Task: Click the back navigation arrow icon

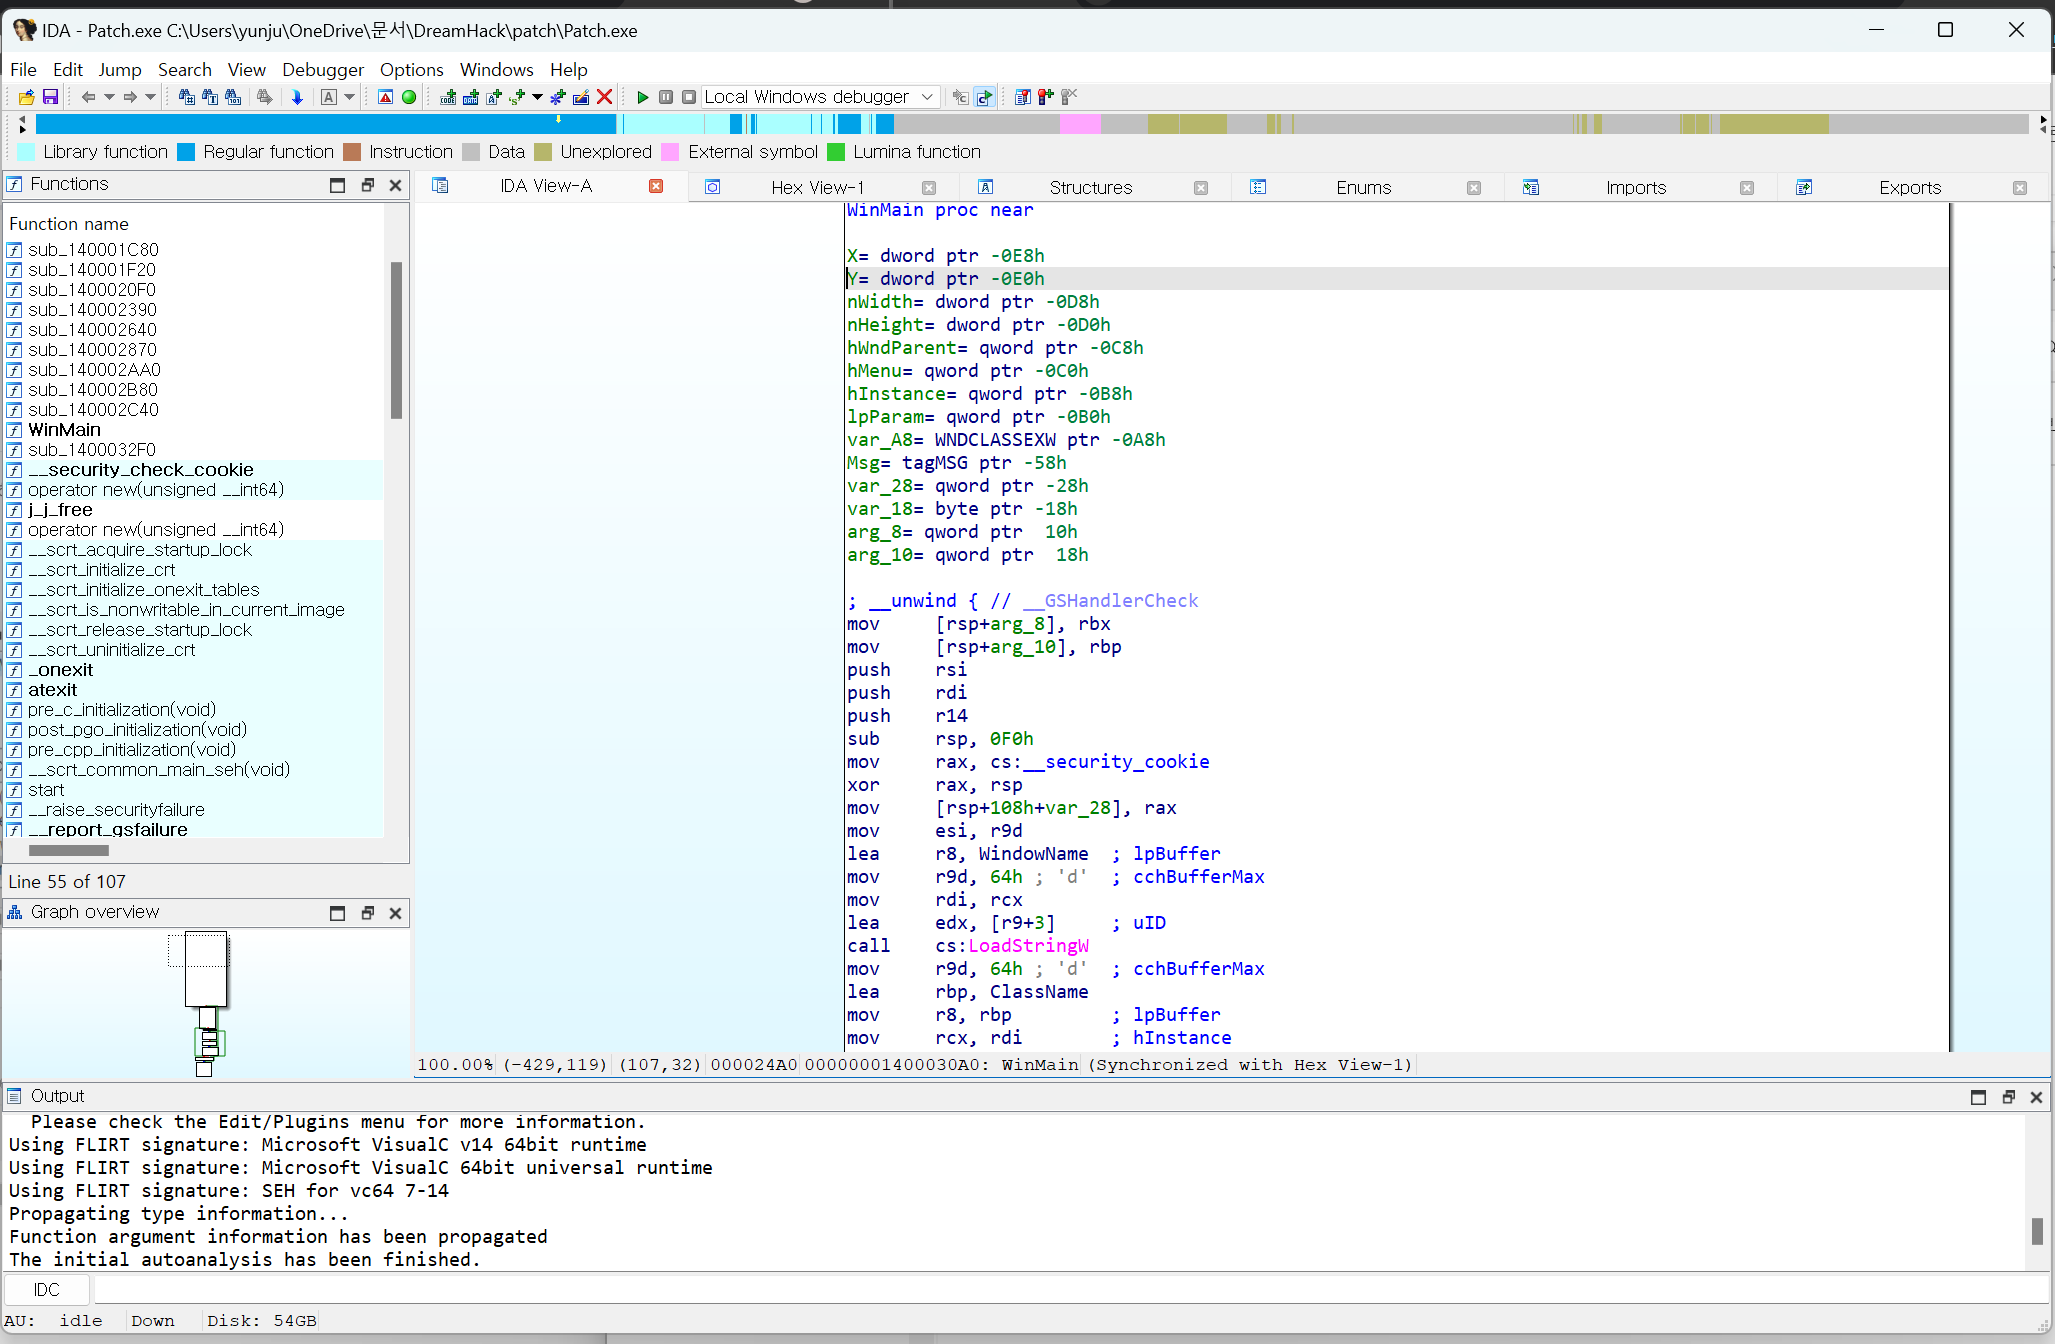Action: (88, 97)
